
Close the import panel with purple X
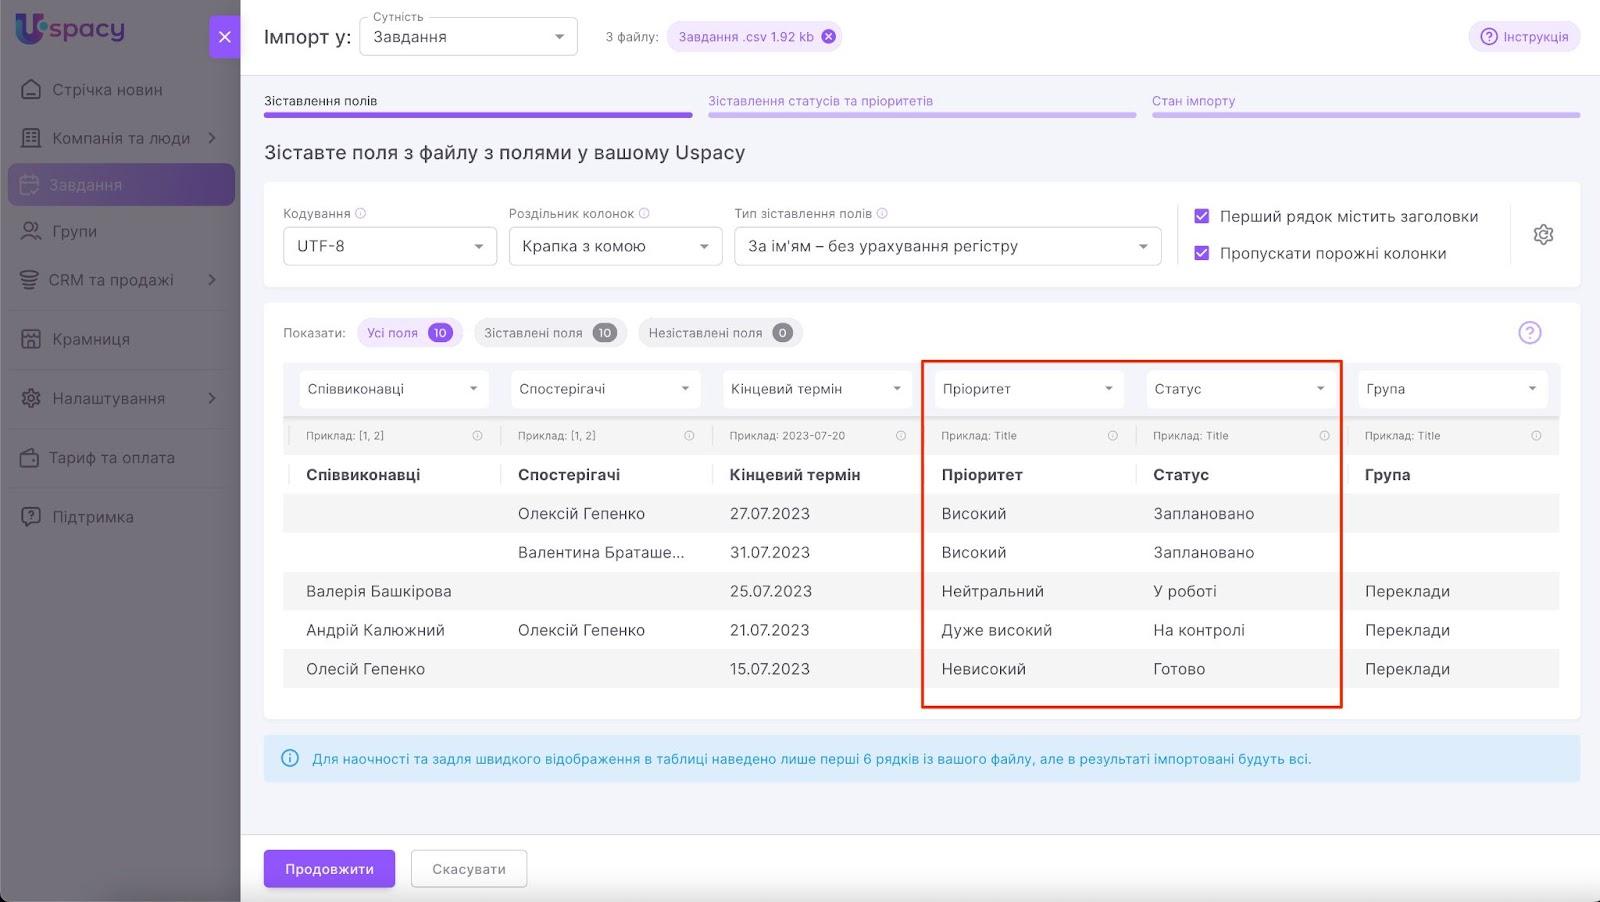(x=224, y=37)
